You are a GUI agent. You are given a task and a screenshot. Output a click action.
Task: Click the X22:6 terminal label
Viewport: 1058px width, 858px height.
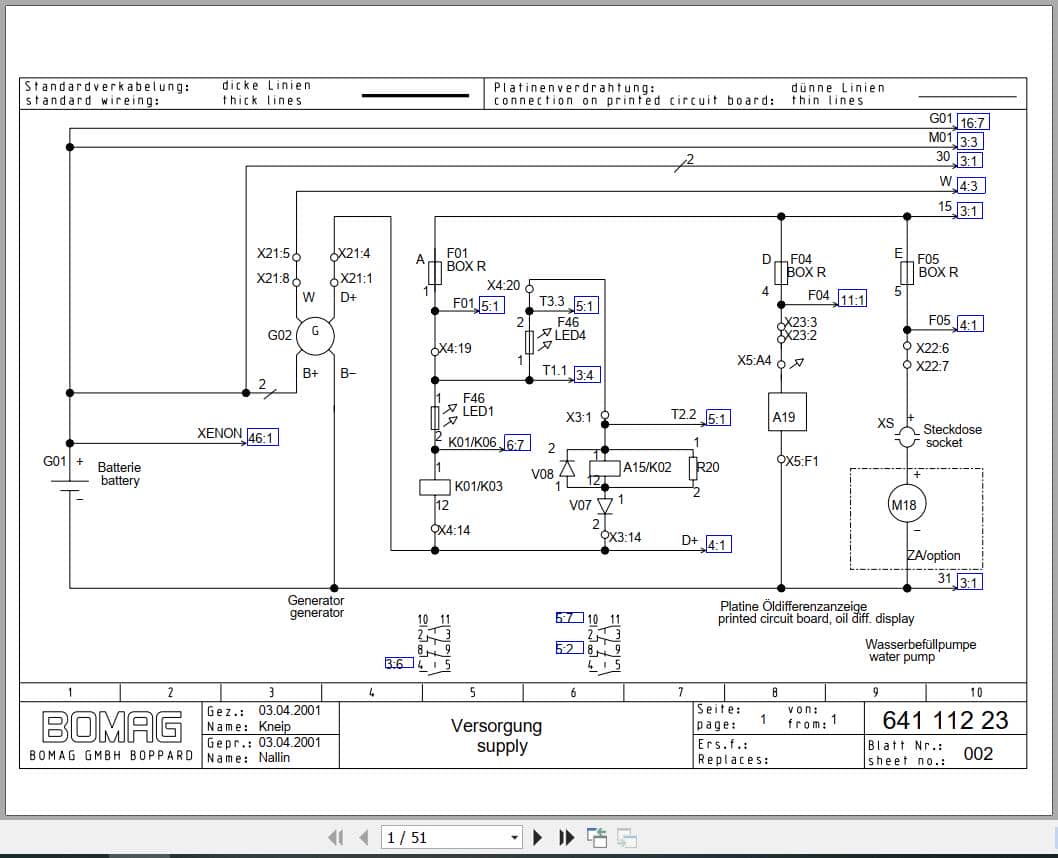[932, 349]
